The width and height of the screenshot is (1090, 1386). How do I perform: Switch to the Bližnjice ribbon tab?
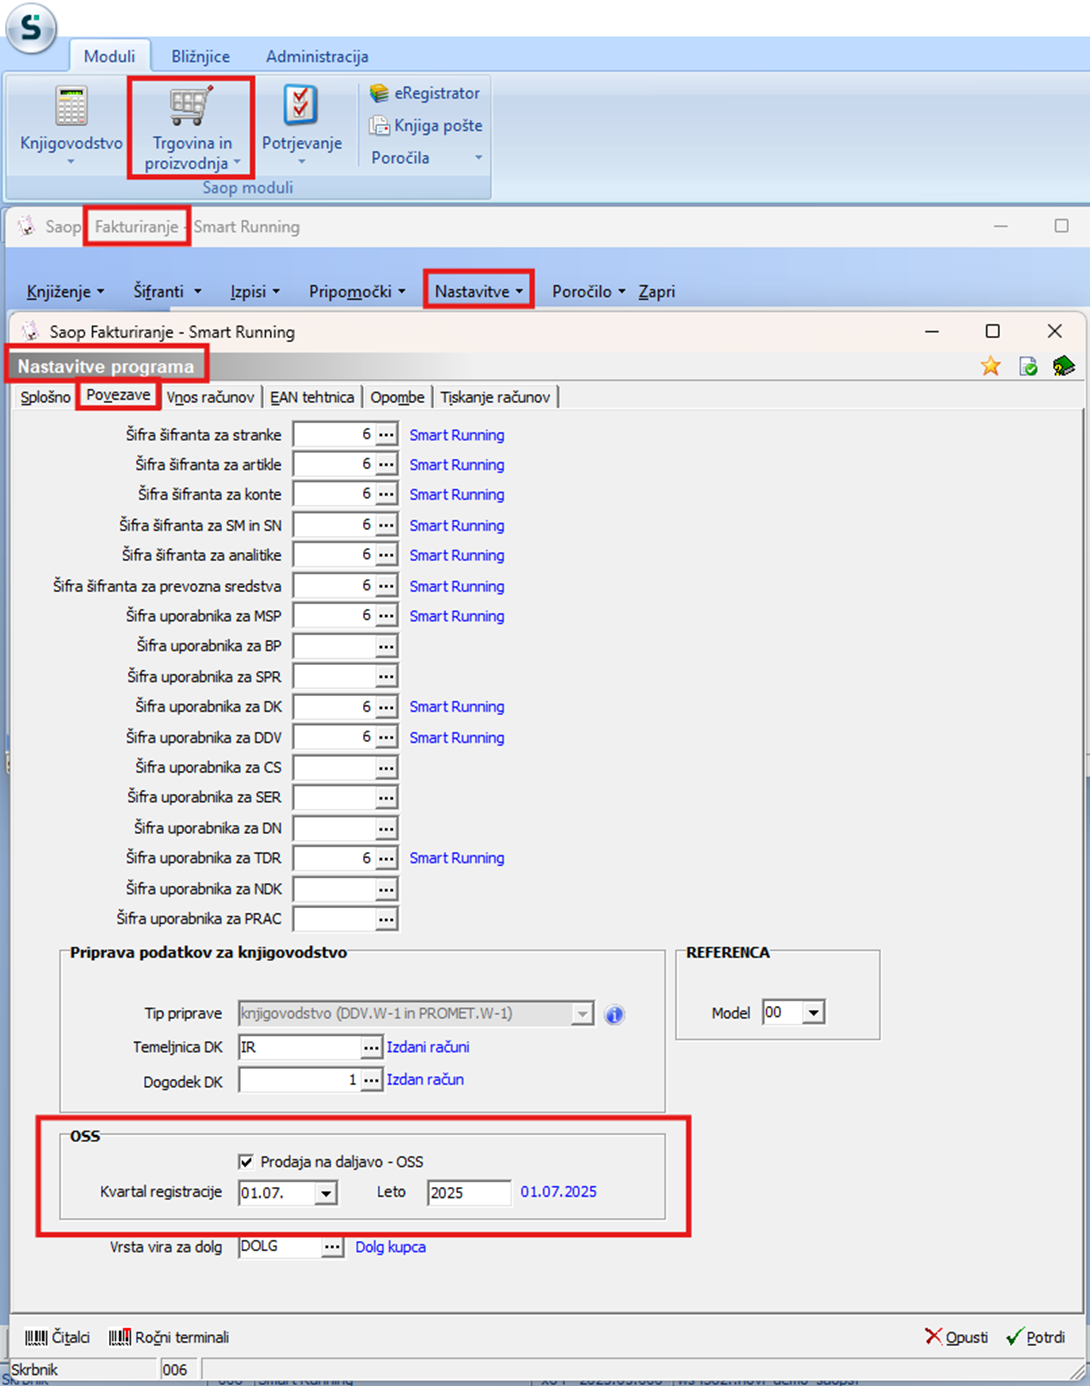click(x=200, y=56)
